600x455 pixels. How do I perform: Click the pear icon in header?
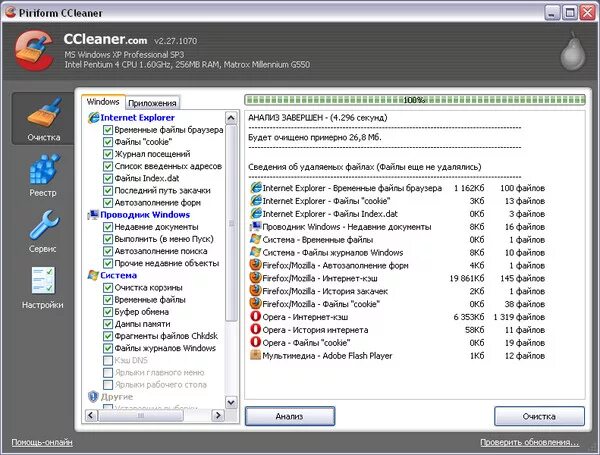[x=573, y=52]
